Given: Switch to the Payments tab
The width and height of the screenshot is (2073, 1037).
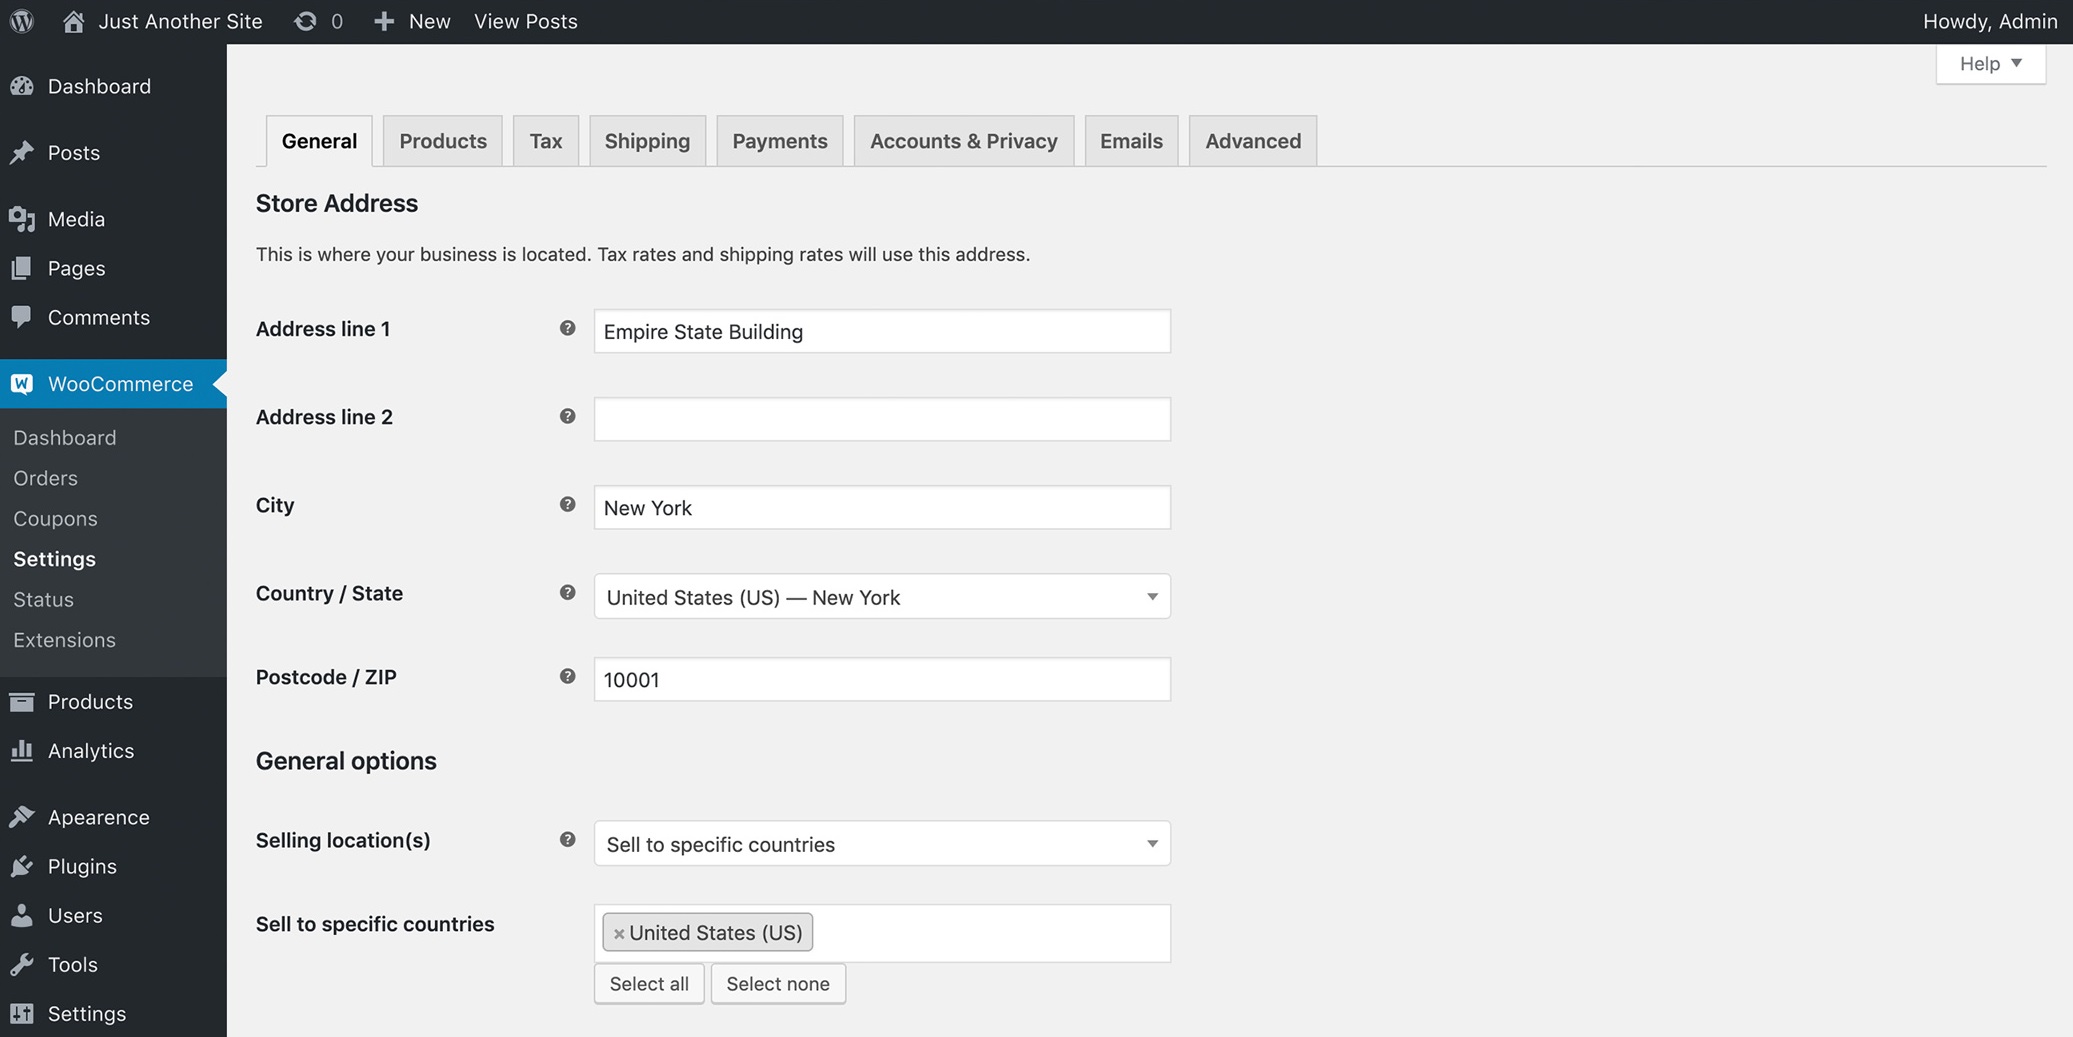Looking at the screenshot, I should [x=779, y=141].
